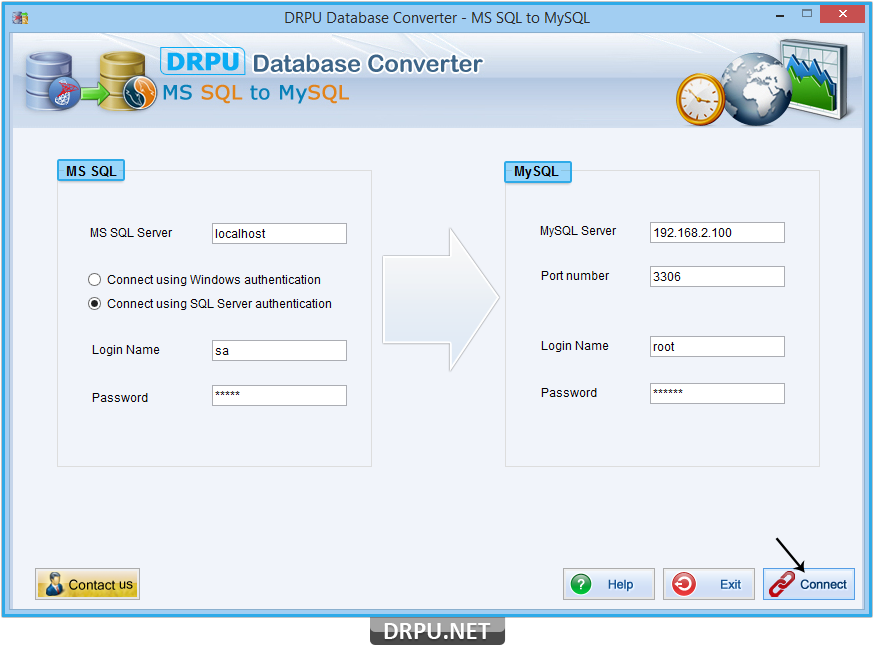Open the Help button
The height and width of the screenshot is (645, 874).
[x=609, y=584]
